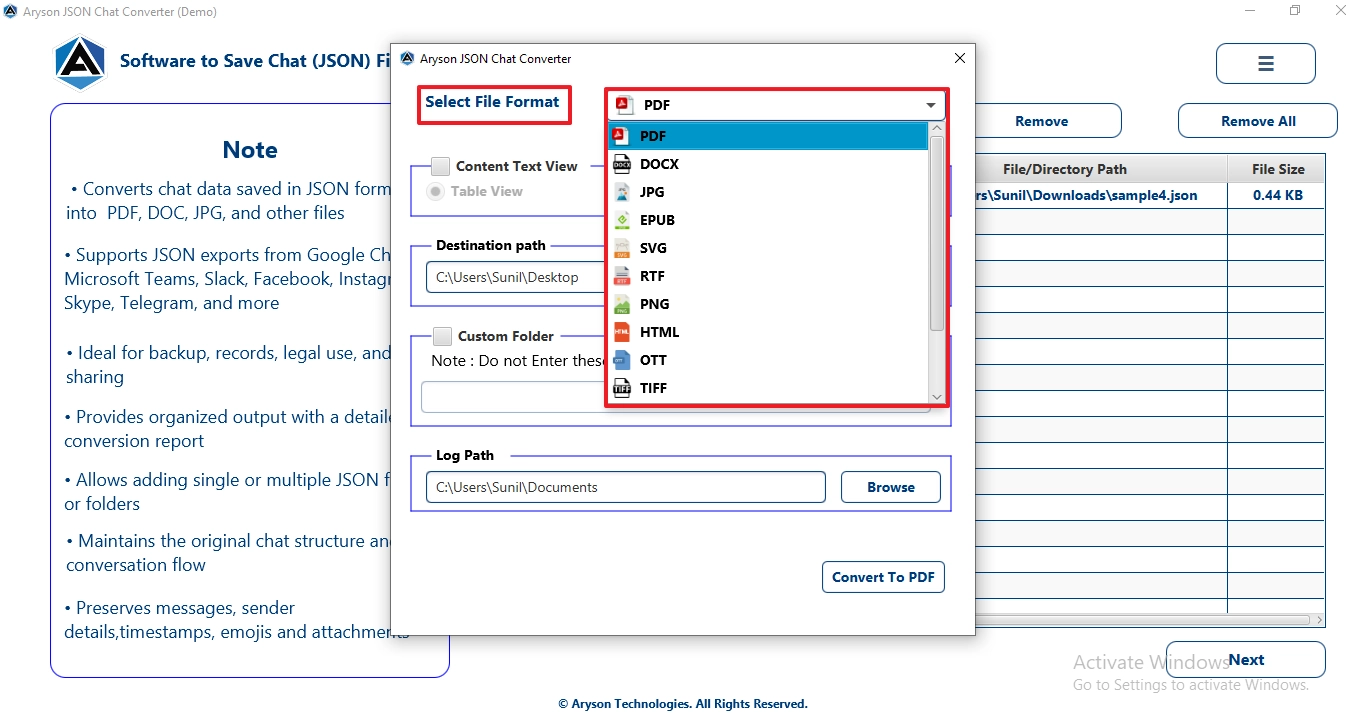Screen dimensions: 1366x728
Task: Click the Log Path text field
Action: 626,487
